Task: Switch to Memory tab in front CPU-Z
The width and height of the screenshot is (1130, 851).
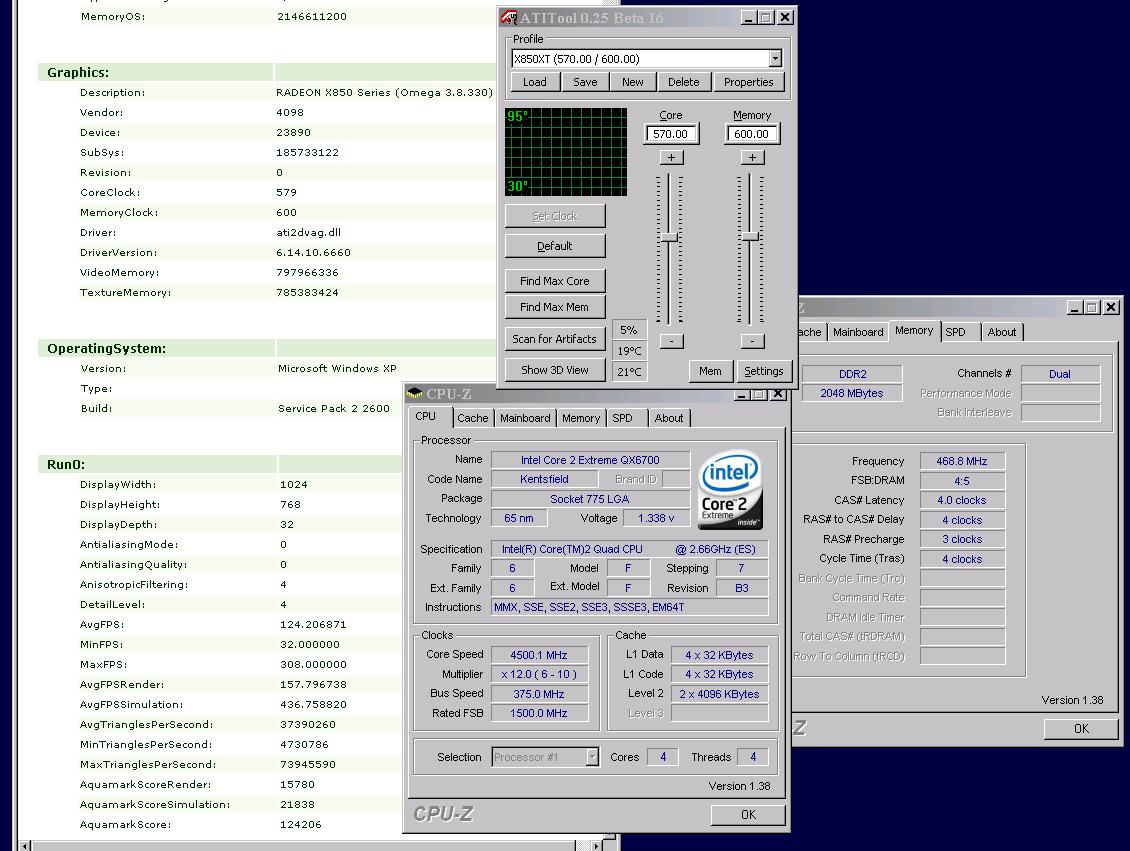Action: [581, 418]
